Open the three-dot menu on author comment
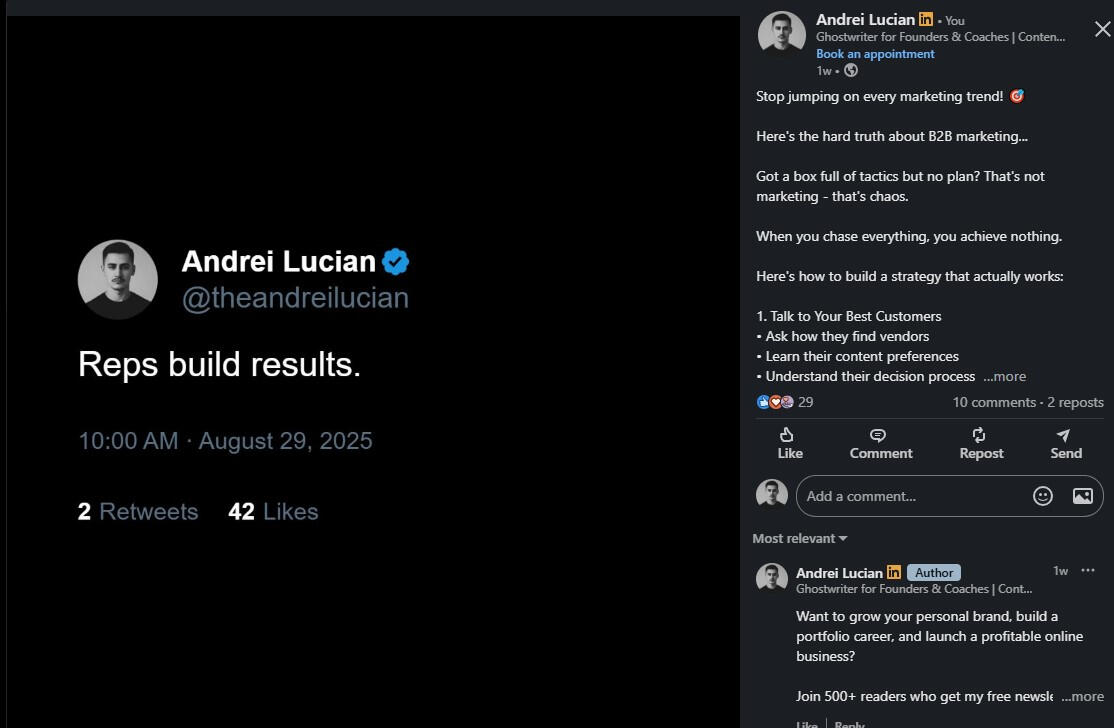Image resolution: width=1114 pixels, height=728 pixels. pos(1088,571)
